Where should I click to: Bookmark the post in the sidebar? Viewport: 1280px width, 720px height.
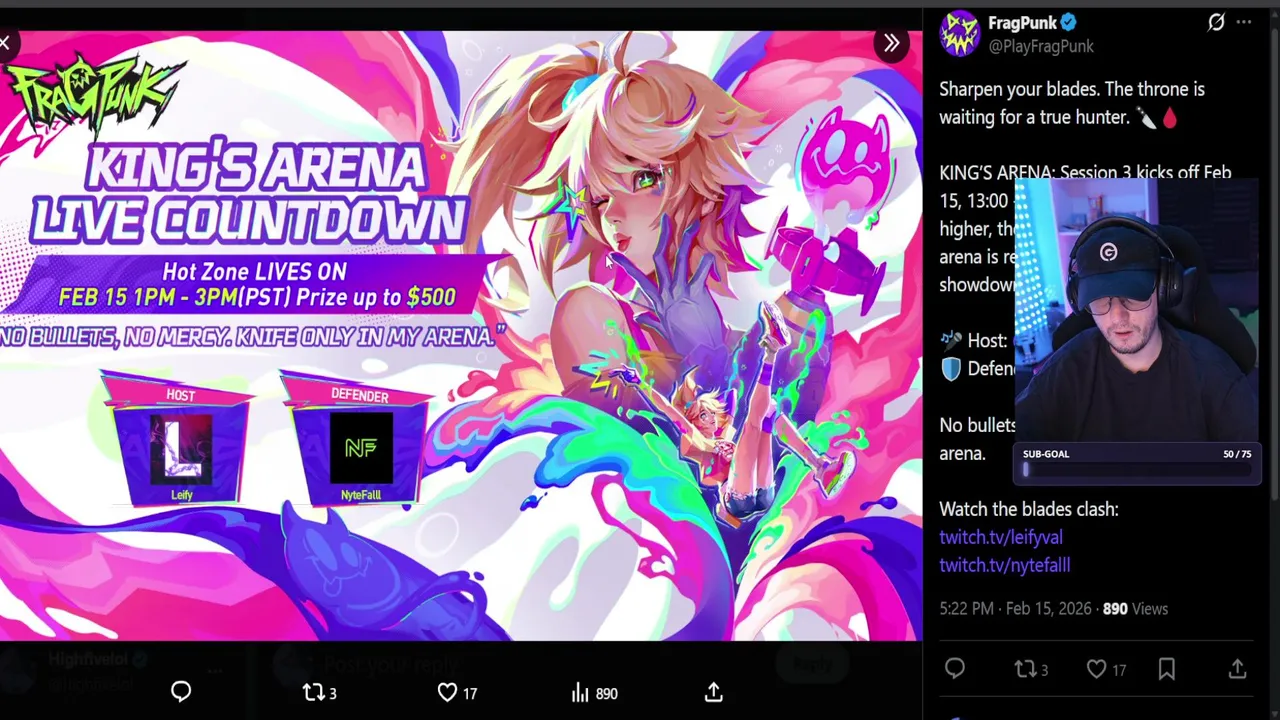(x=1167, y=669)
